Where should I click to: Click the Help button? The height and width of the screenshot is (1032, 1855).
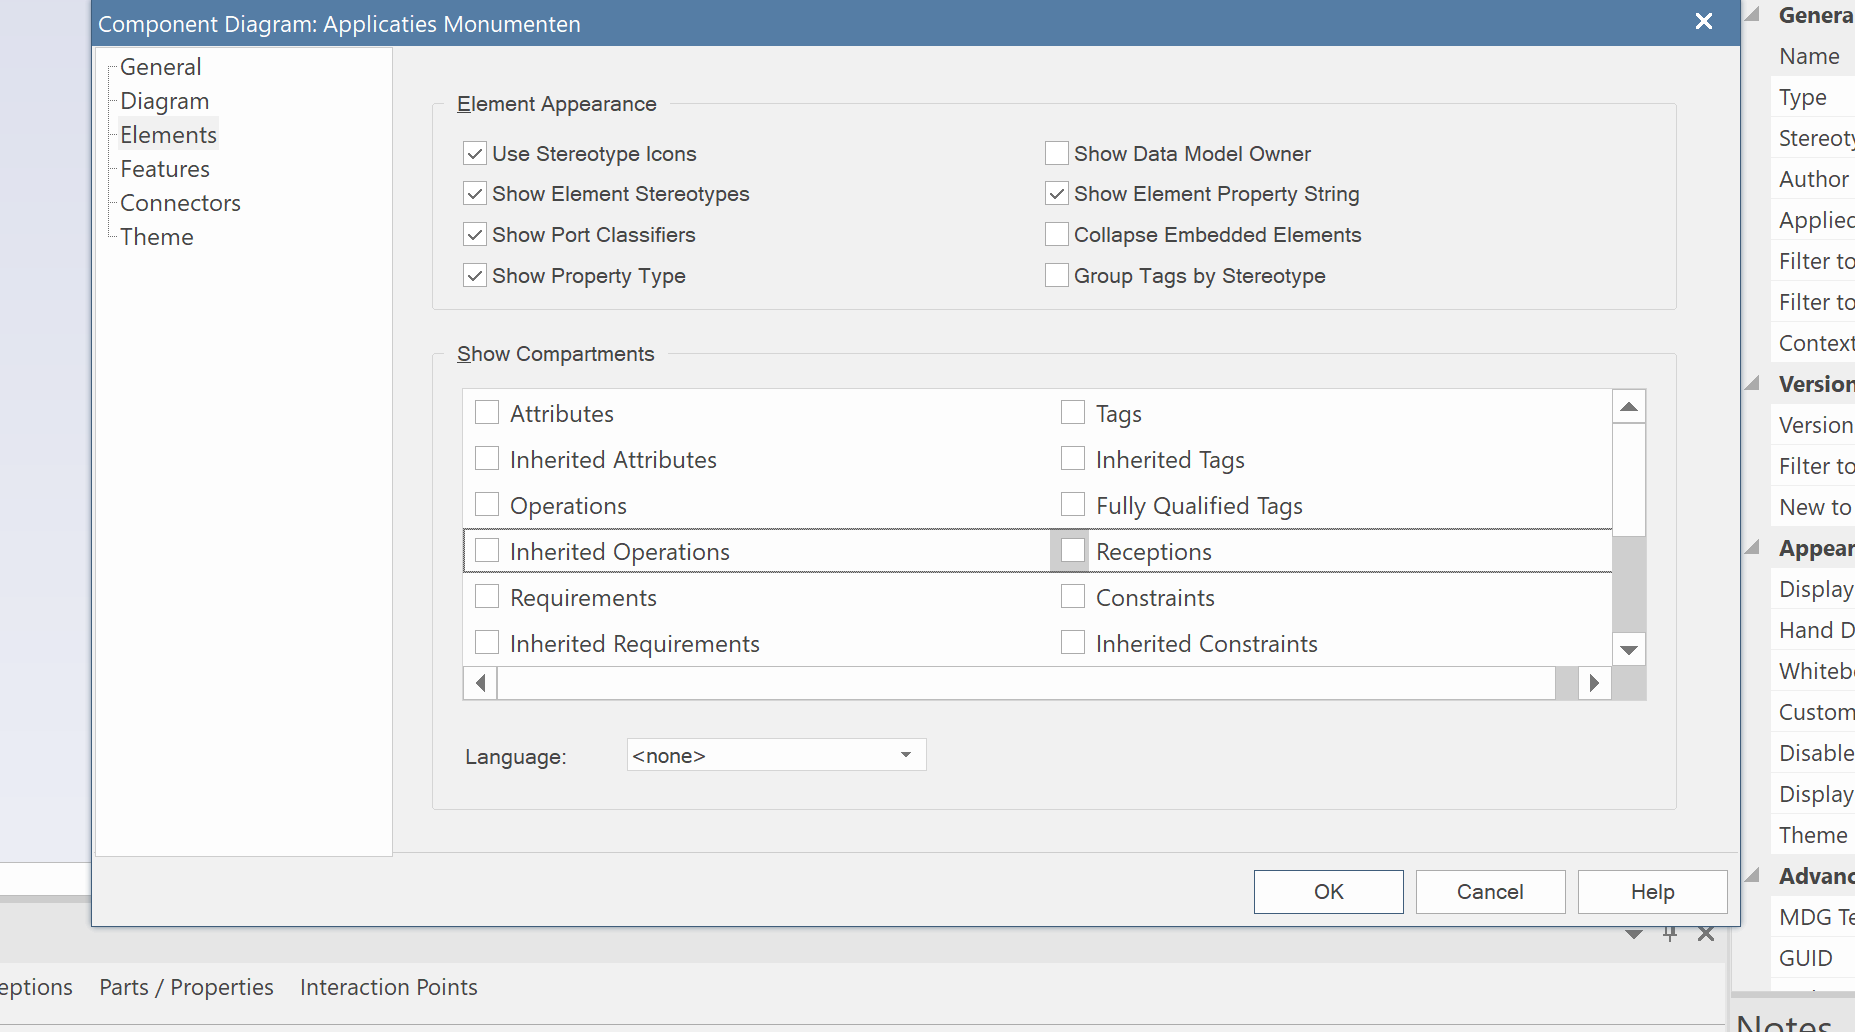pyautogui.click(x=1652, y=891)
